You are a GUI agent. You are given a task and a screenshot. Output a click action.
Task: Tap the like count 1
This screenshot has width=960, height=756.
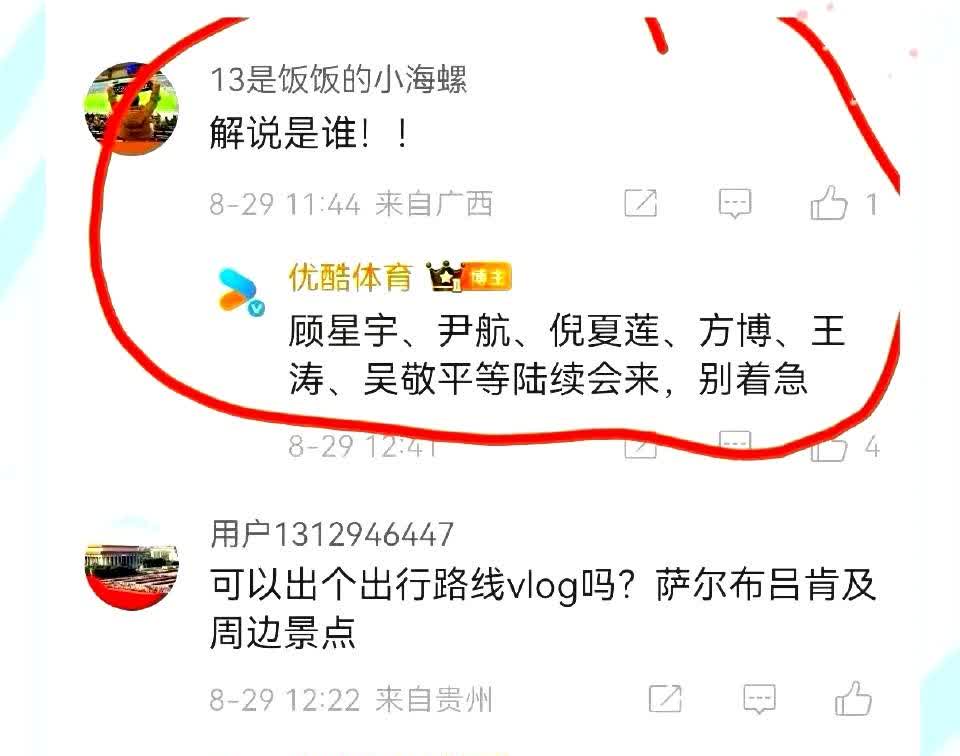pos(872,204)
